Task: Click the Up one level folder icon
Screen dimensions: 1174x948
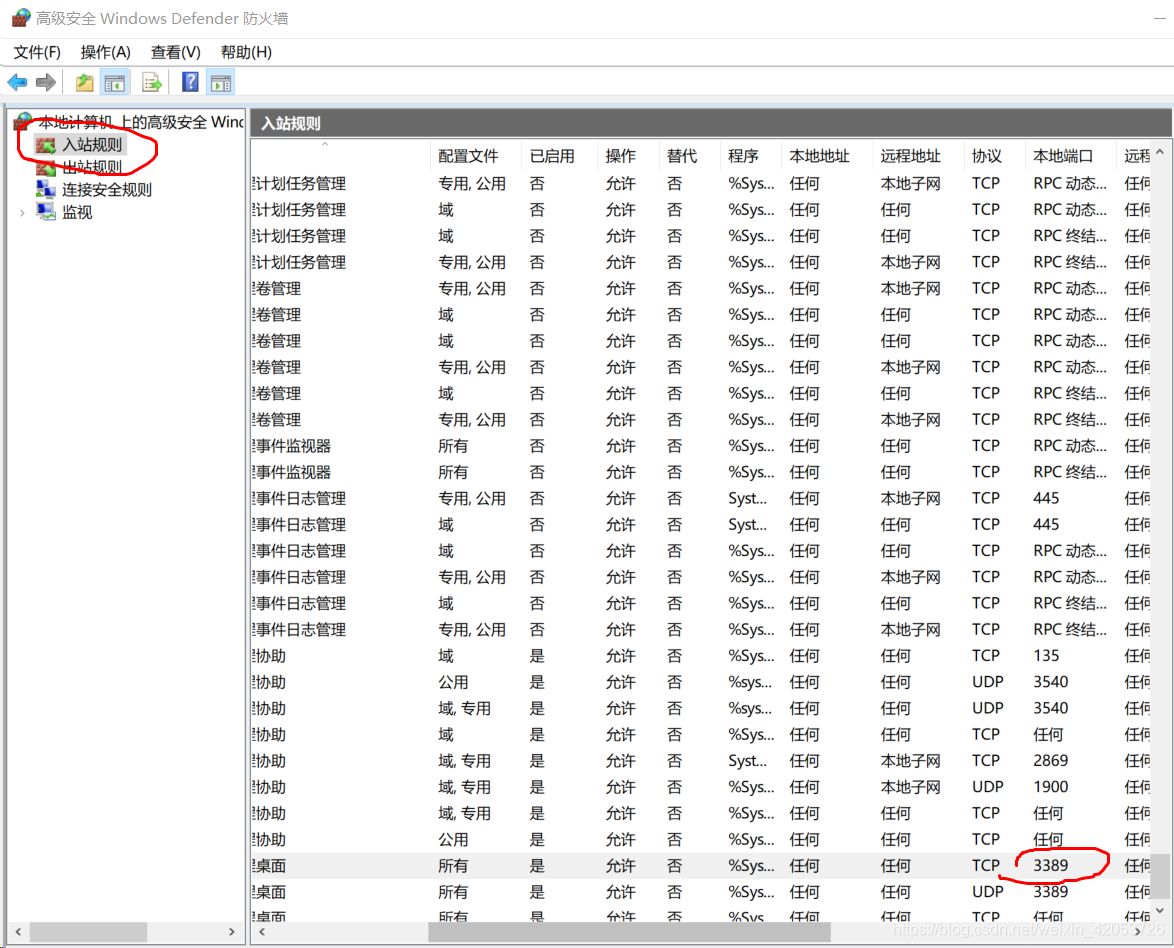Action: tap(85, 82)
